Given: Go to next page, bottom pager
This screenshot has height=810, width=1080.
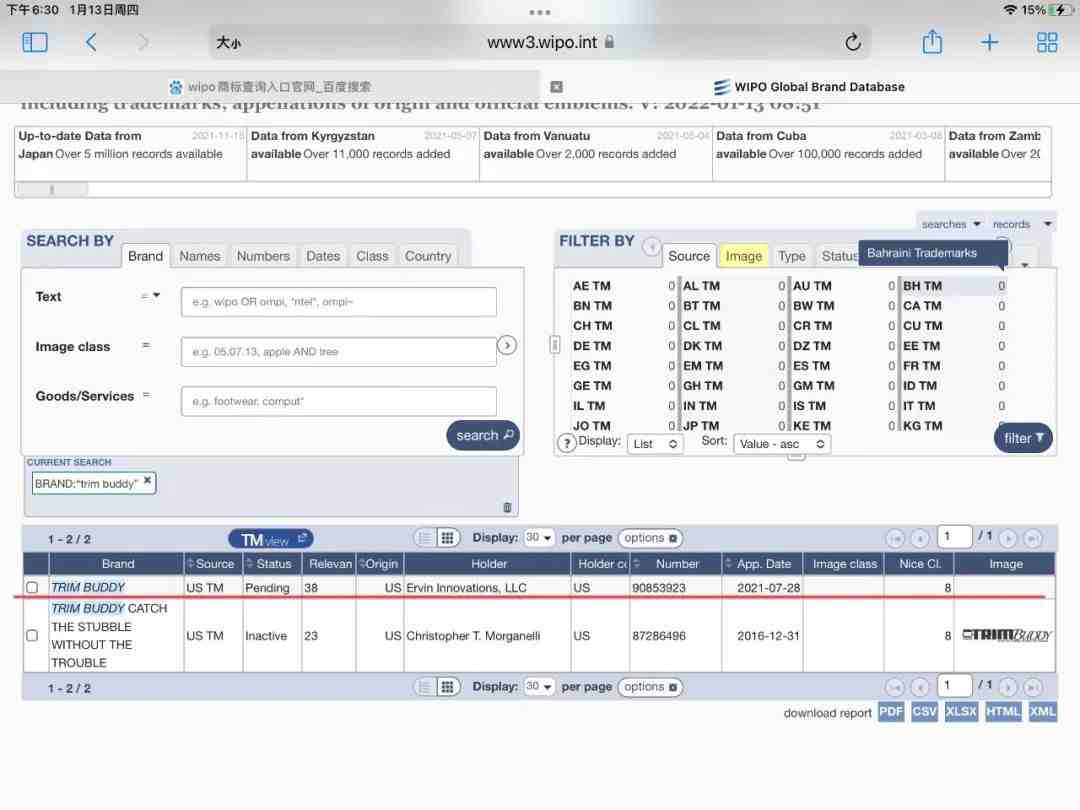Looking at the screenshot, I should coord(1008,687).
